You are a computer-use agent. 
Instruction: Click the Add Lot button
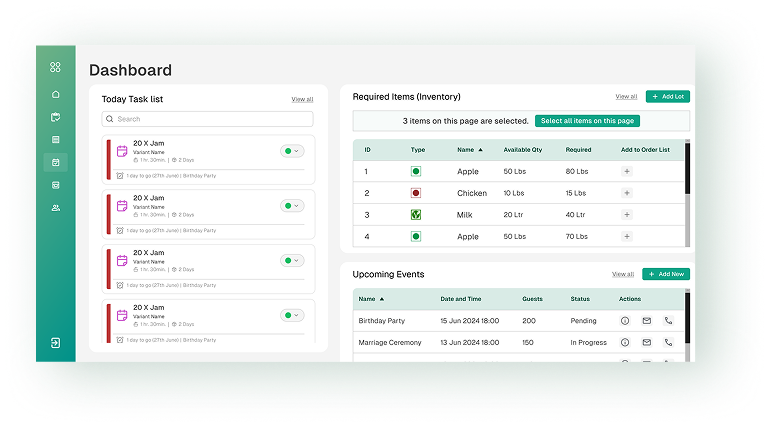pyautogui.click(x=667, y=97)
